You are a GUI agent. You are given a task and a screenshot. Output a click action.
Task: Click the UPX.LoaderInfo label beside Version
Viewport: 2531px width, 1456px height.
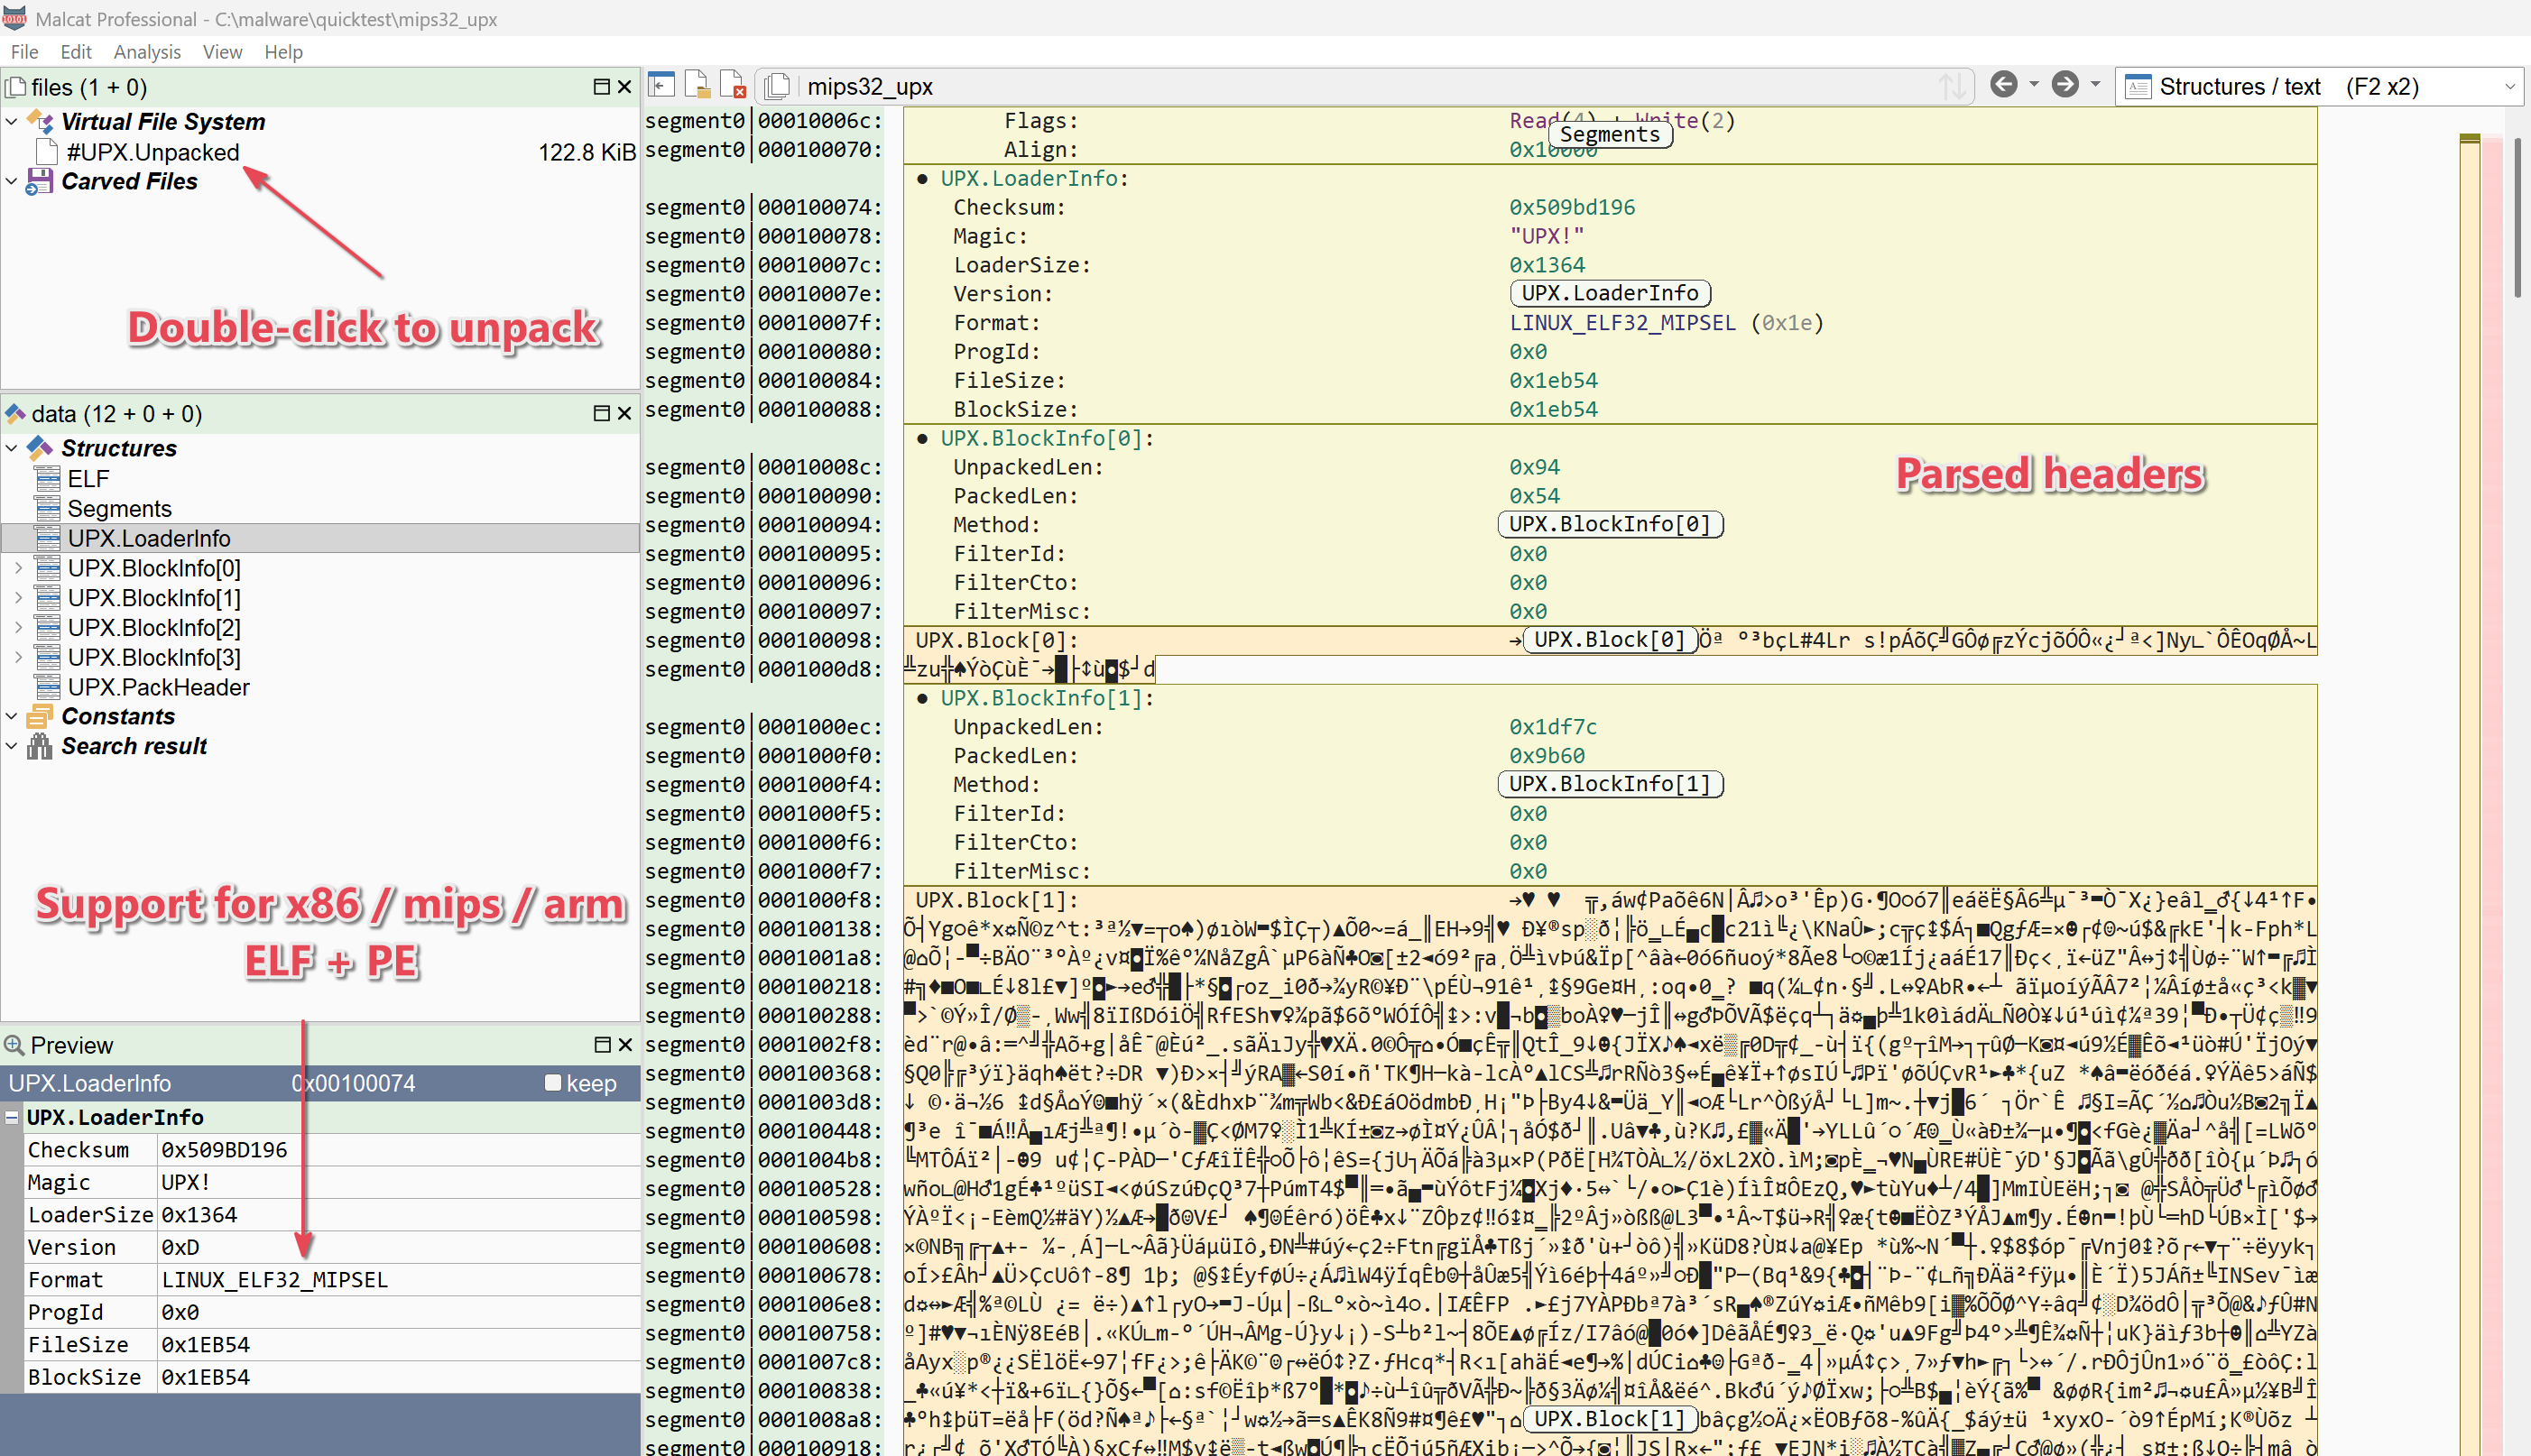coord(1609,293)
